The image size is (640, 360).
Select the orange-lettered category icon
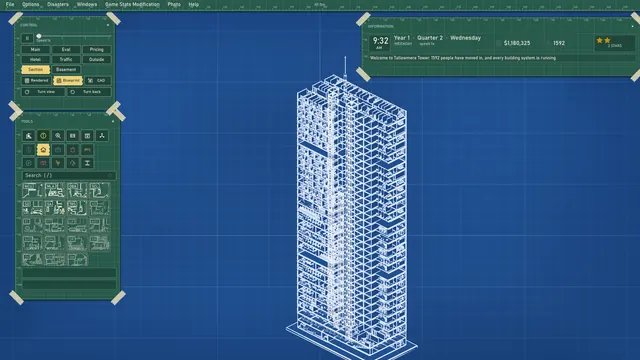(x=87, y=150)
